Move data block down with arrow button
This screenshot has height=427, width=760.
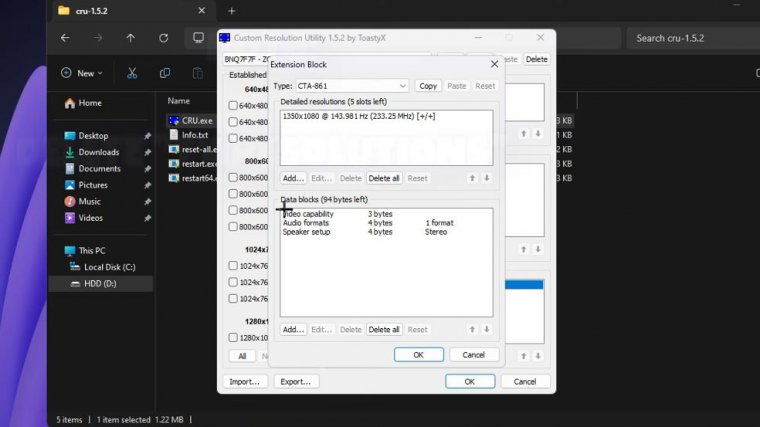pyautogui.click(x=487, y=329)
